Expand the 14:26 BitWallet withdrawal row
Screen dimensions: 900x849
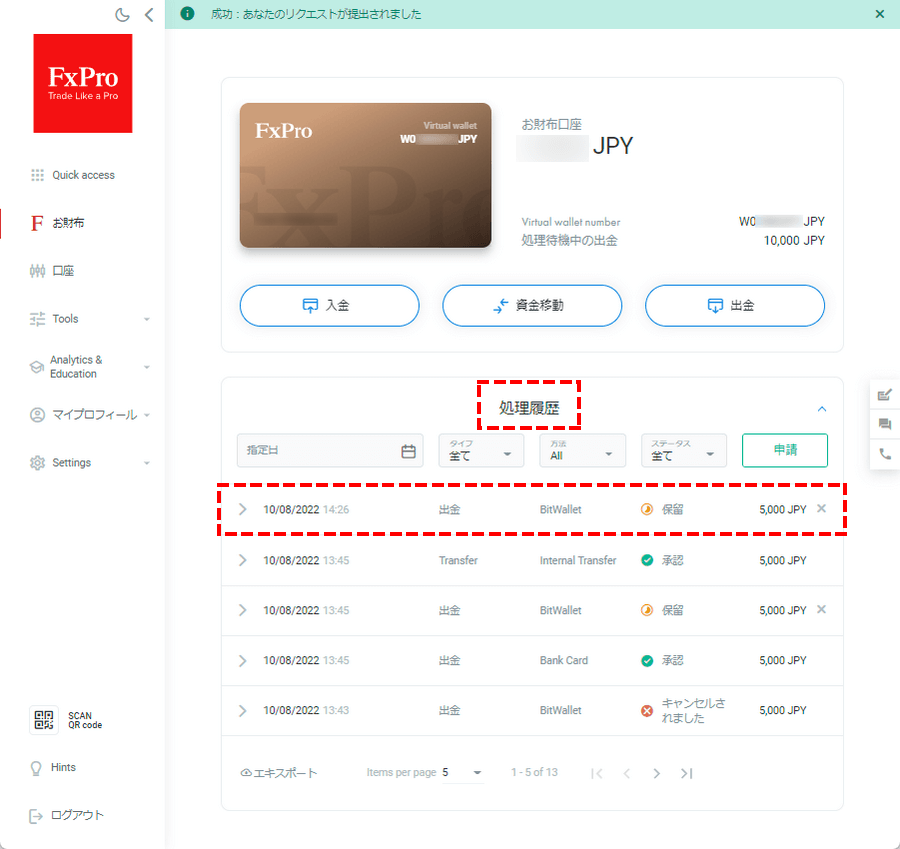click(x=243, y=510)
